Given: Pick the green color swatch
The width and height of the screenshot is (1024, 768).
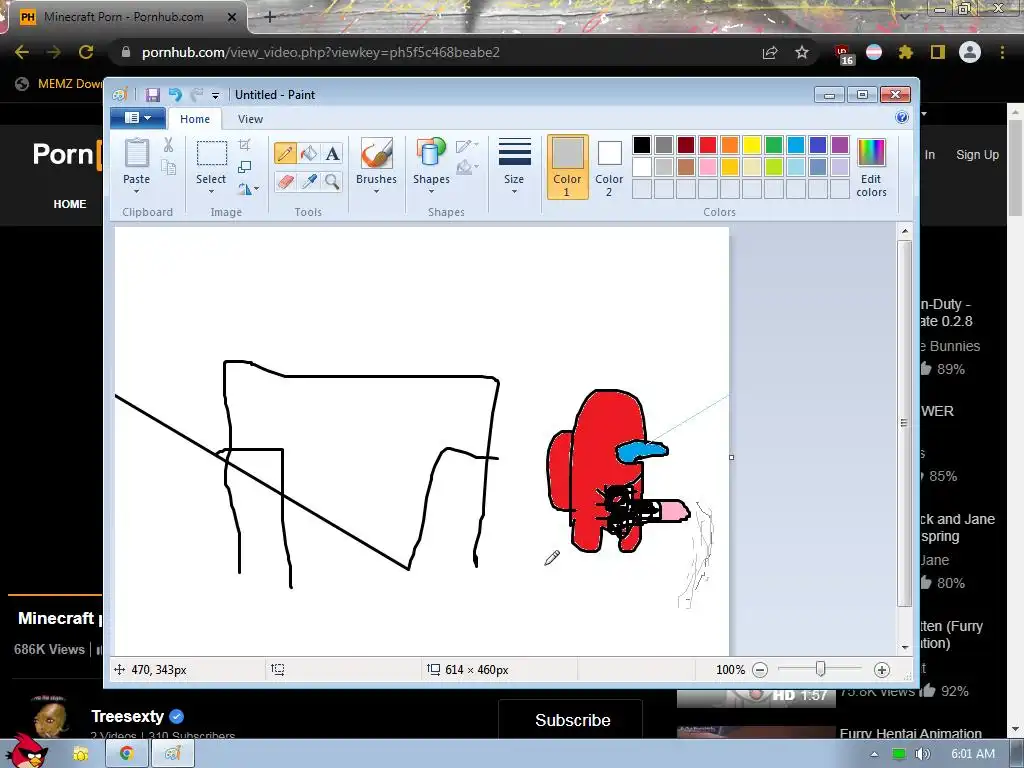Looking at the screenshot, I should click(x=773, y=145).
